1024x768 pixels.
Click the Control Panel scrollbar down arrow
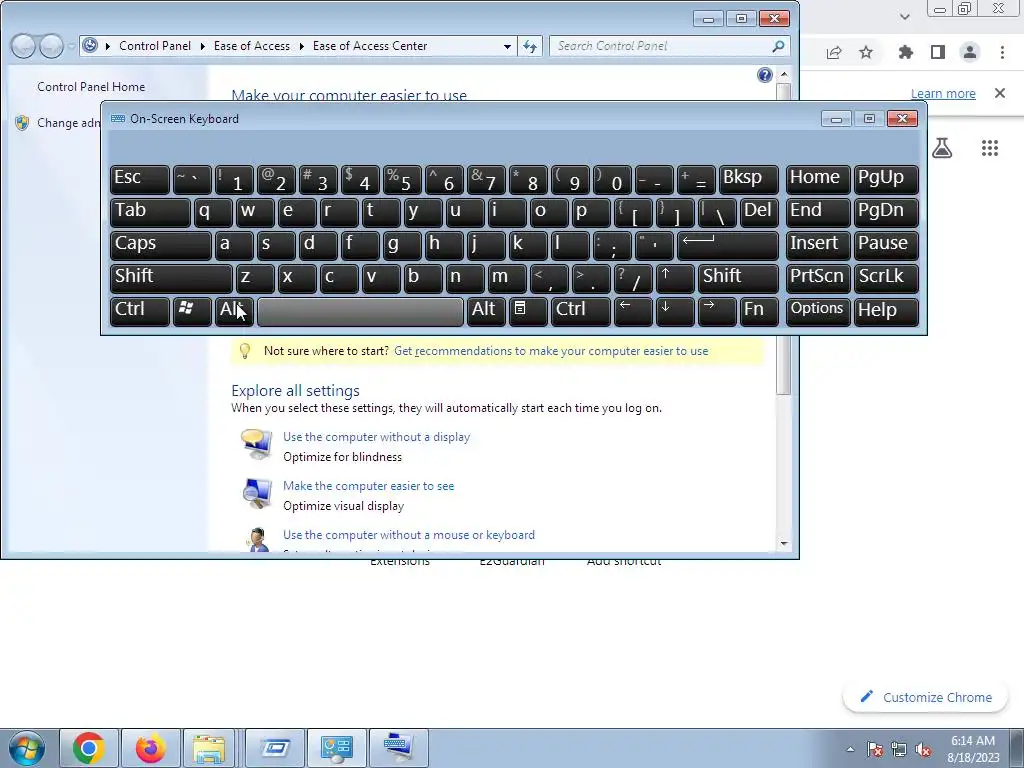click(784, 543)
